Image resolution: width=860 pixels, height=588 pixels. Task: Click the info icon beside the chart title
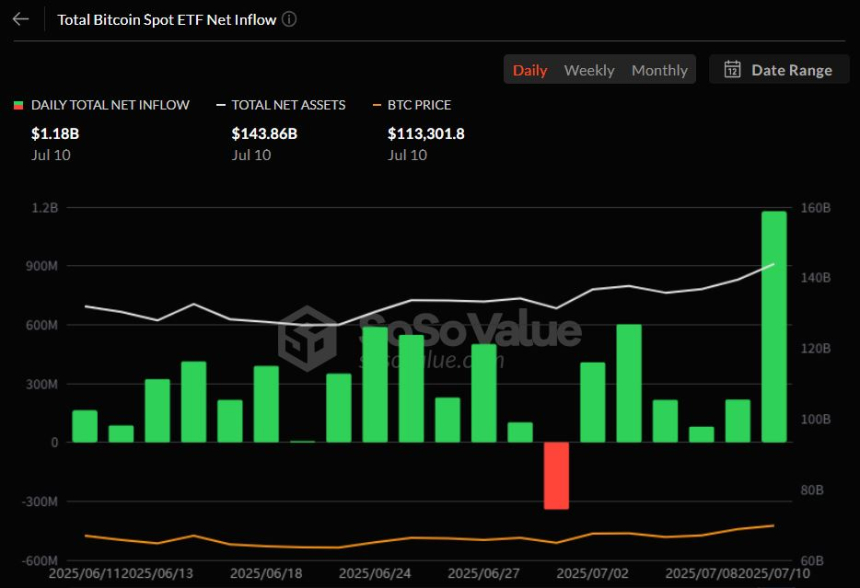289,19
